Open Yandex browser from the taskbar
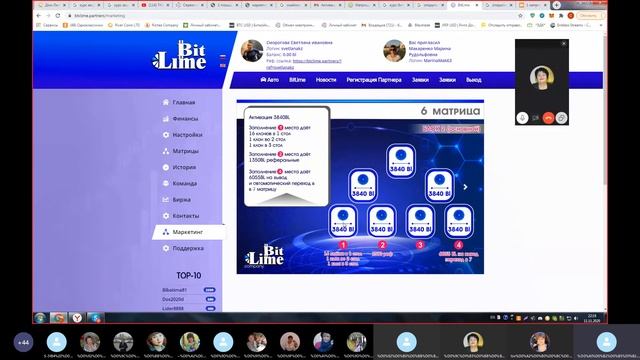Viewport: 640px width, 360px height. coord(77,318)
